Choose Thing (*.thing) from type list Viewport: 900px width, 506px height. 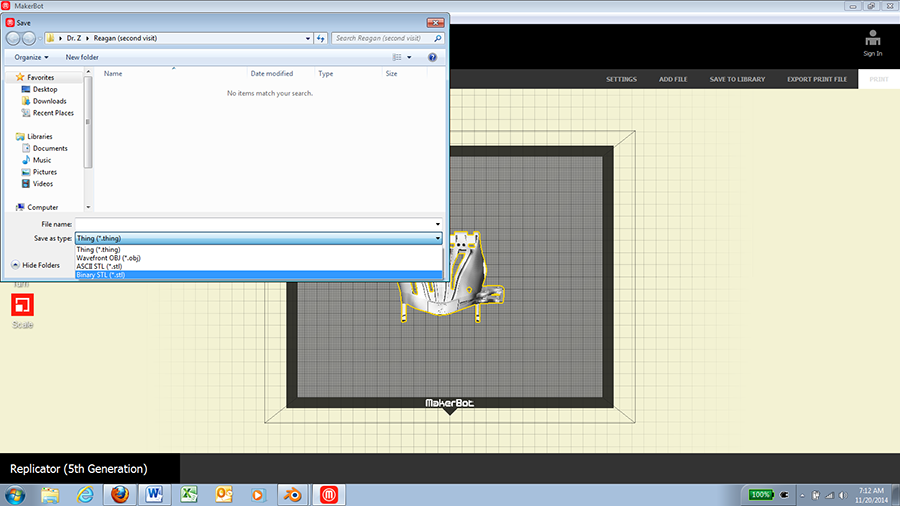point(259,250)
